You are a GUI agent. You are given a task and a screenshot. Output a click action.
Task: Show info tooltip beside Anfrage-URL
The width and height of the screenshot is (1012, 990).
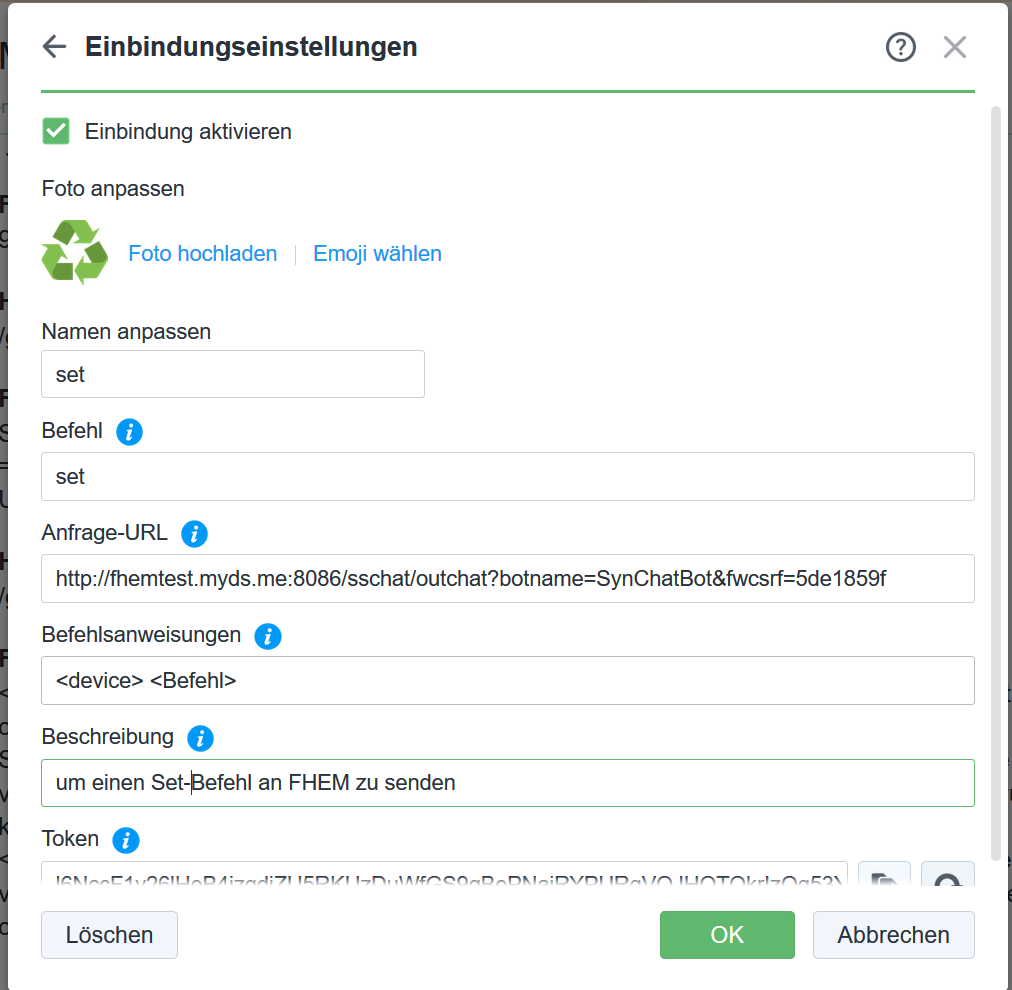point(194,534)
